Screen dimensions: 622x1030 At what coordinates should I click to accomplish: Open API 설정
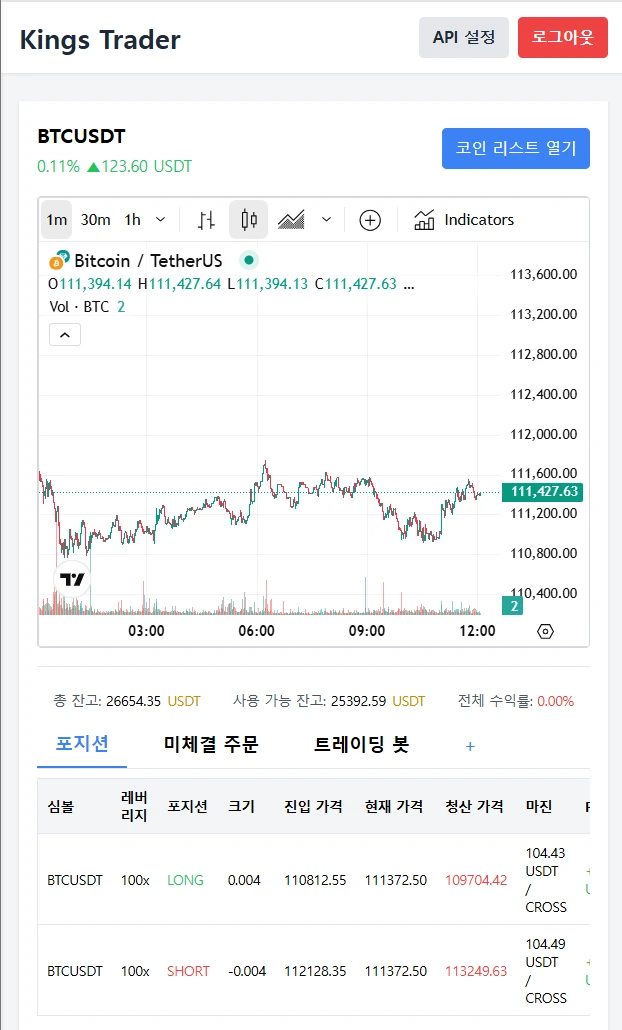click(463, 37)
